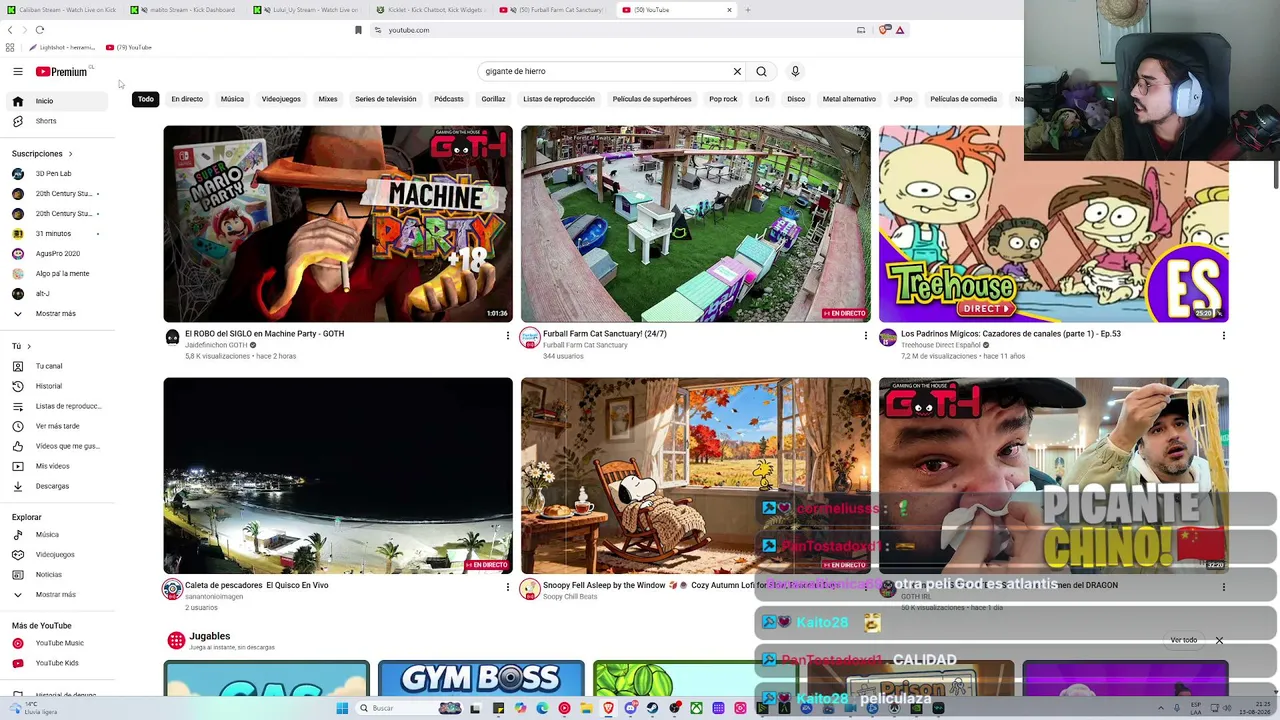Viewport: 1280px width, 720px height.
Task: Select the Series de televisión filter chip
Action: [x=385, y=99]
